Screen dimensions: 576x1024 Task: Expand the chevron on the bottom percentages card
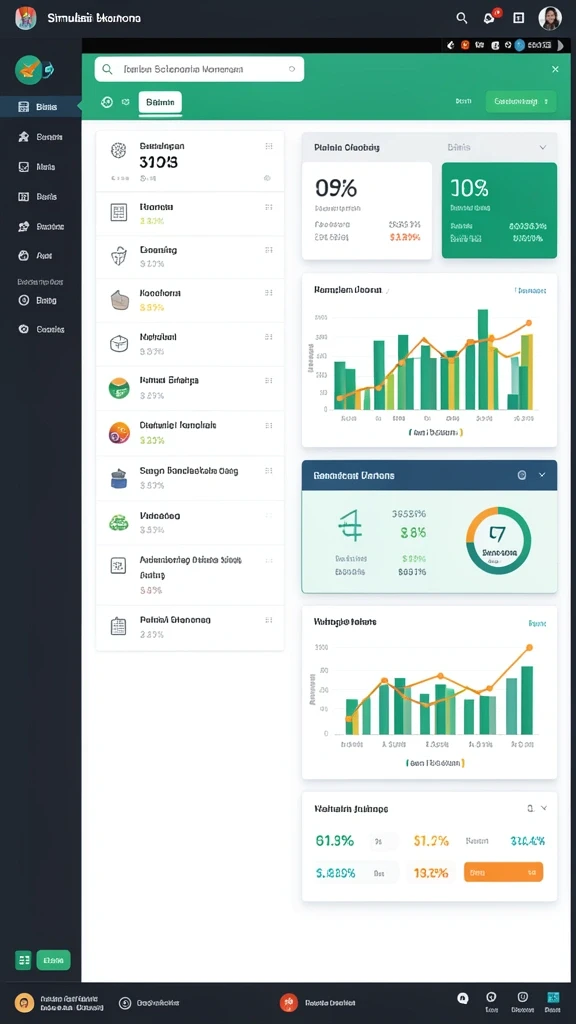click(x=544, y=808)
